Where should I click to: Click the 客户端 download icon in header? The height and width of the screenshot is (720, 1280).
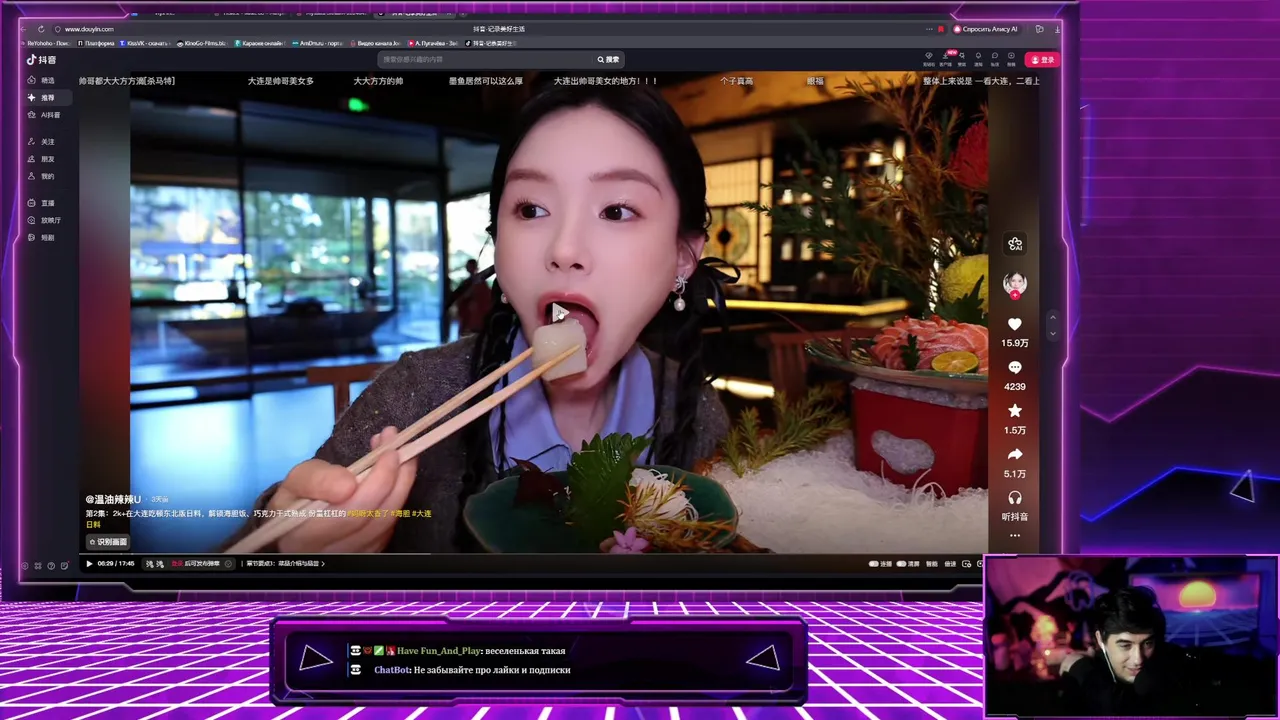[x=945, y=56]
